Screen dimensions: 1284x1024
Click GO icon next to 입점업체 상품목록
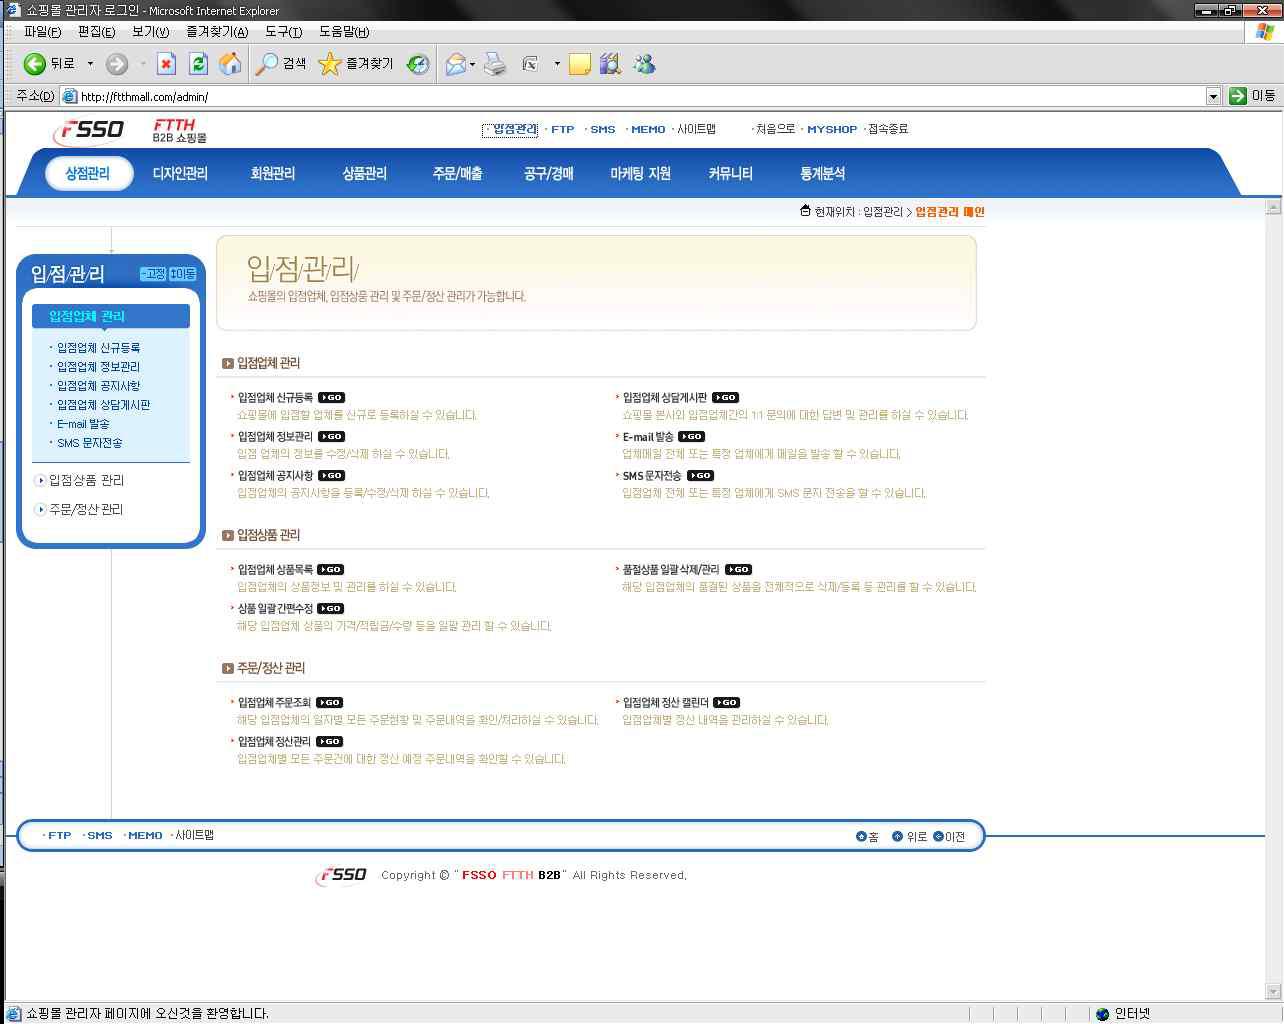(x=330, y=570)
